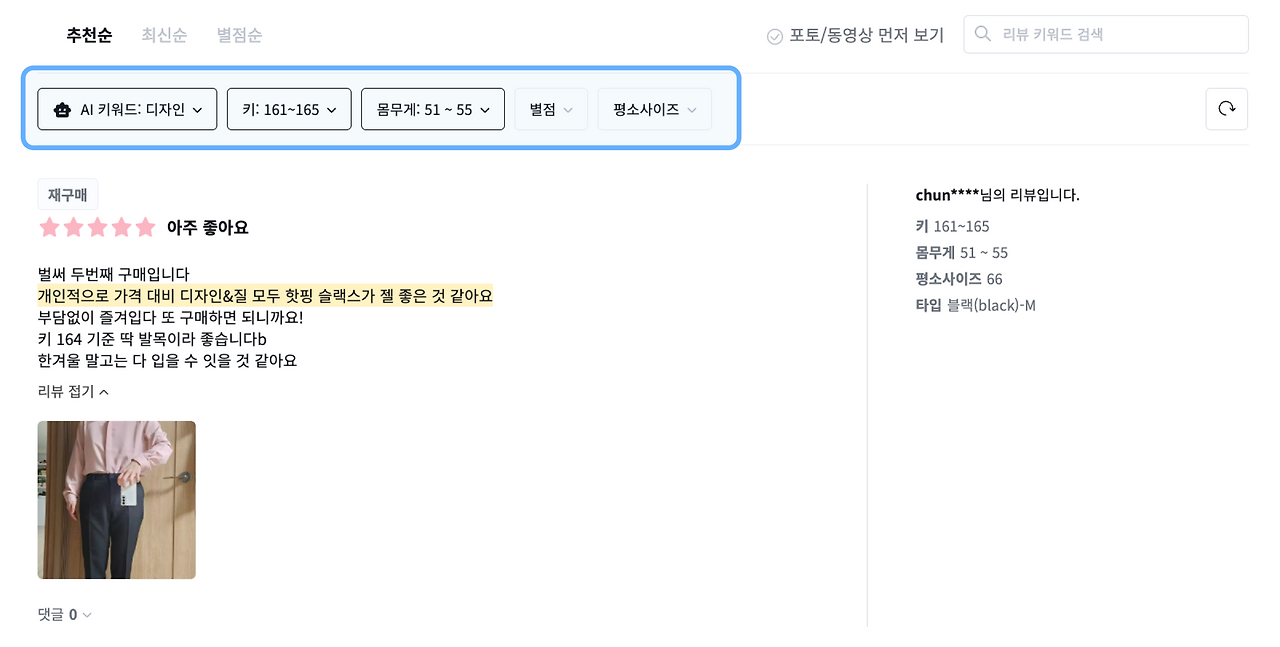Switch to the 최신순 sort tab
Screen dimensions: 1280x647
click(164, 34)
